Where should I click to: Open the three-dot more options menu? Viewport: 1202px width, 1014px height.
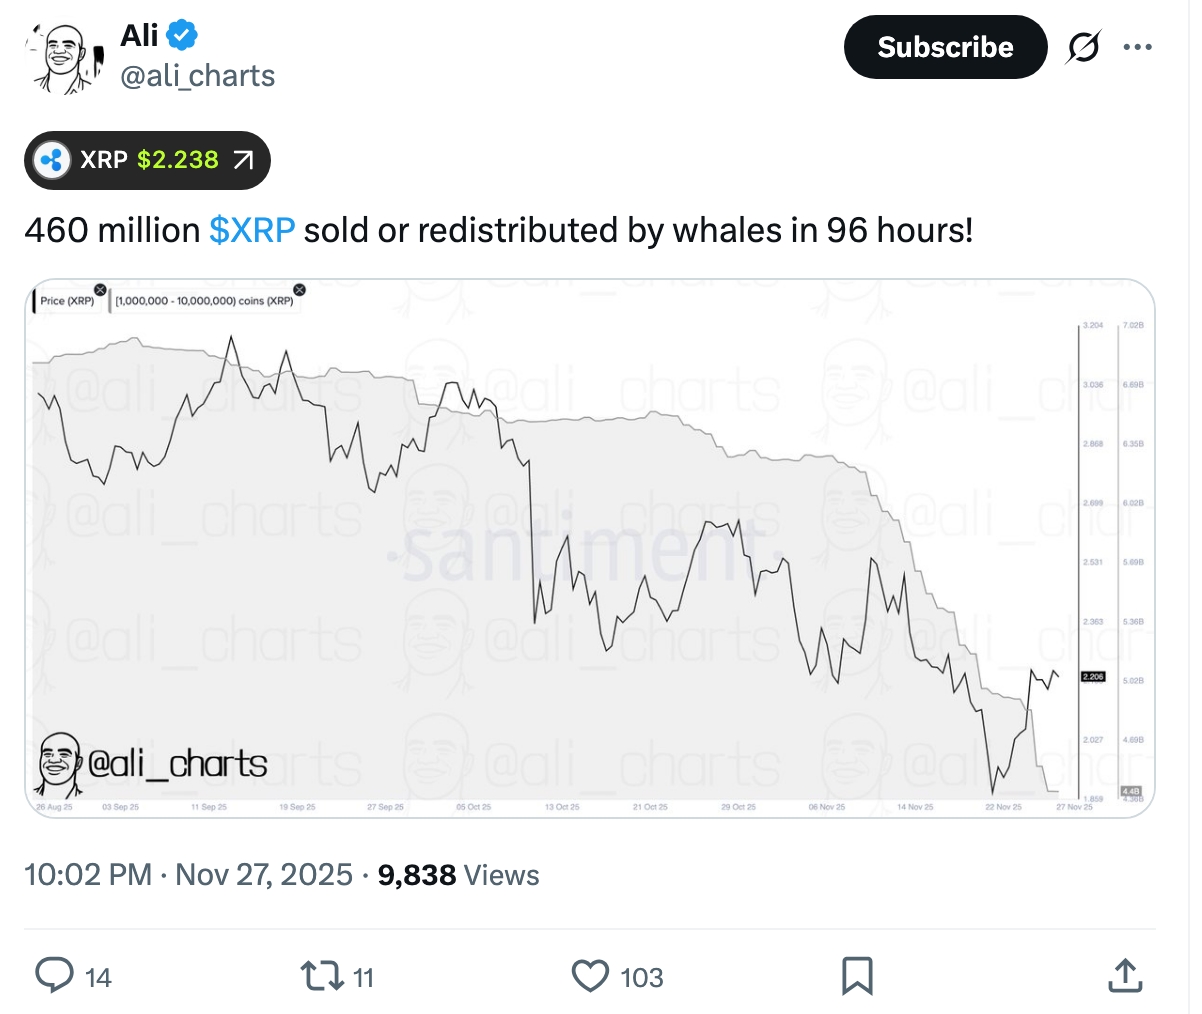(1137, 46)
